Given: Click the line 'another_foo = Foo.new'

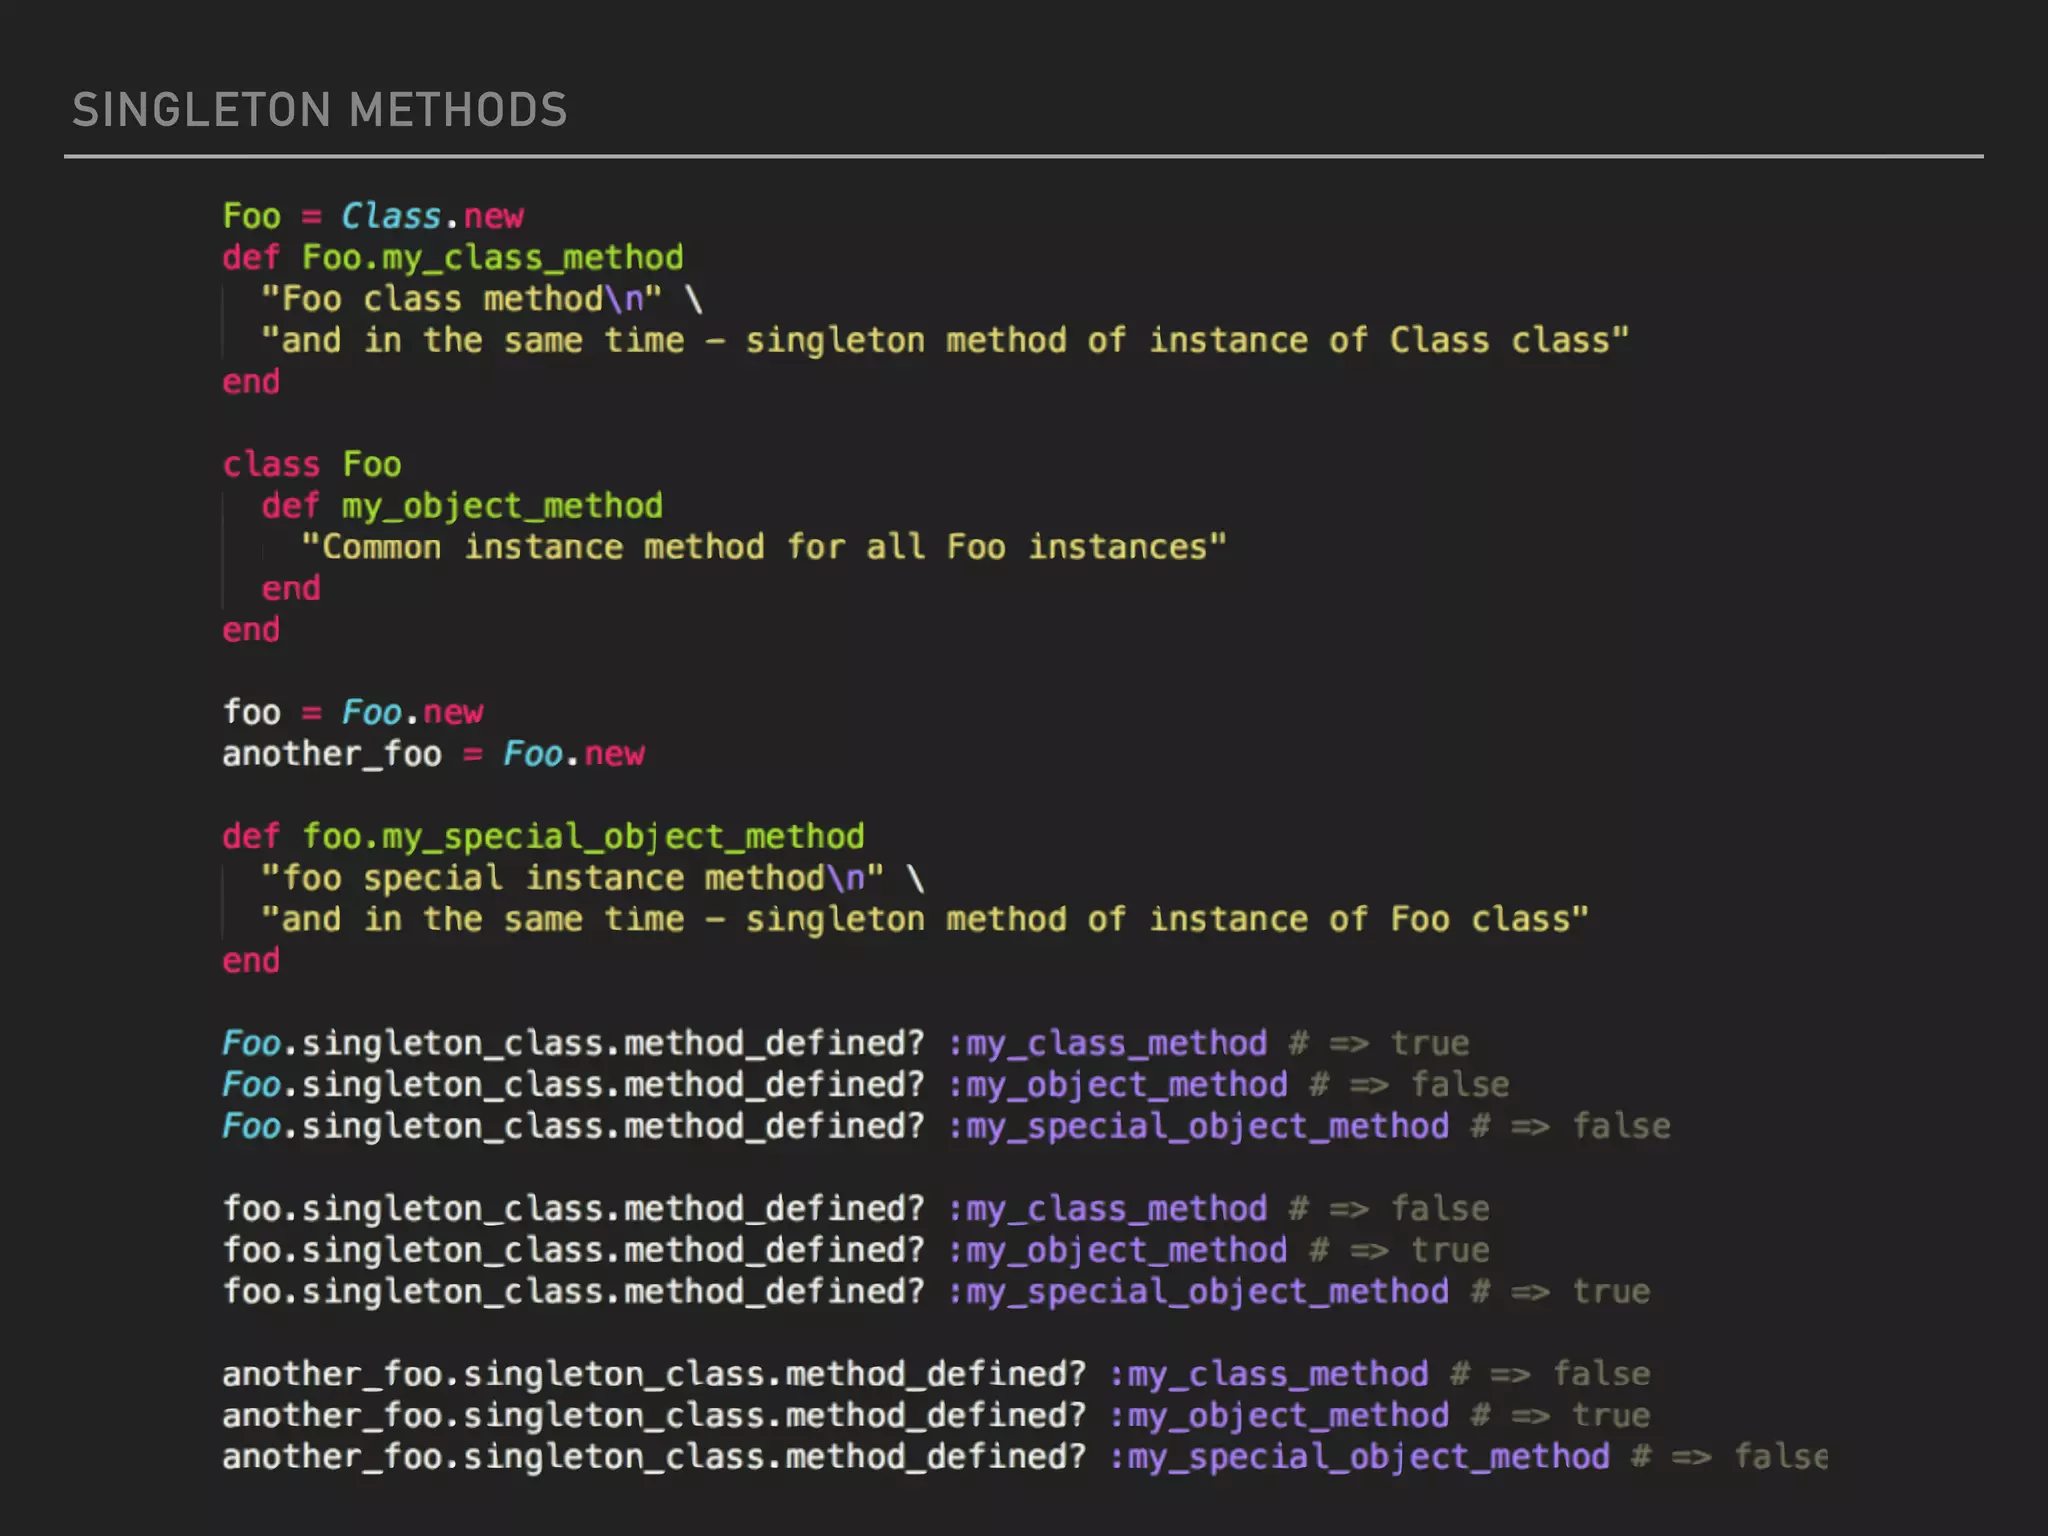Looking at the screenshot, I should (x=434, y=754).
